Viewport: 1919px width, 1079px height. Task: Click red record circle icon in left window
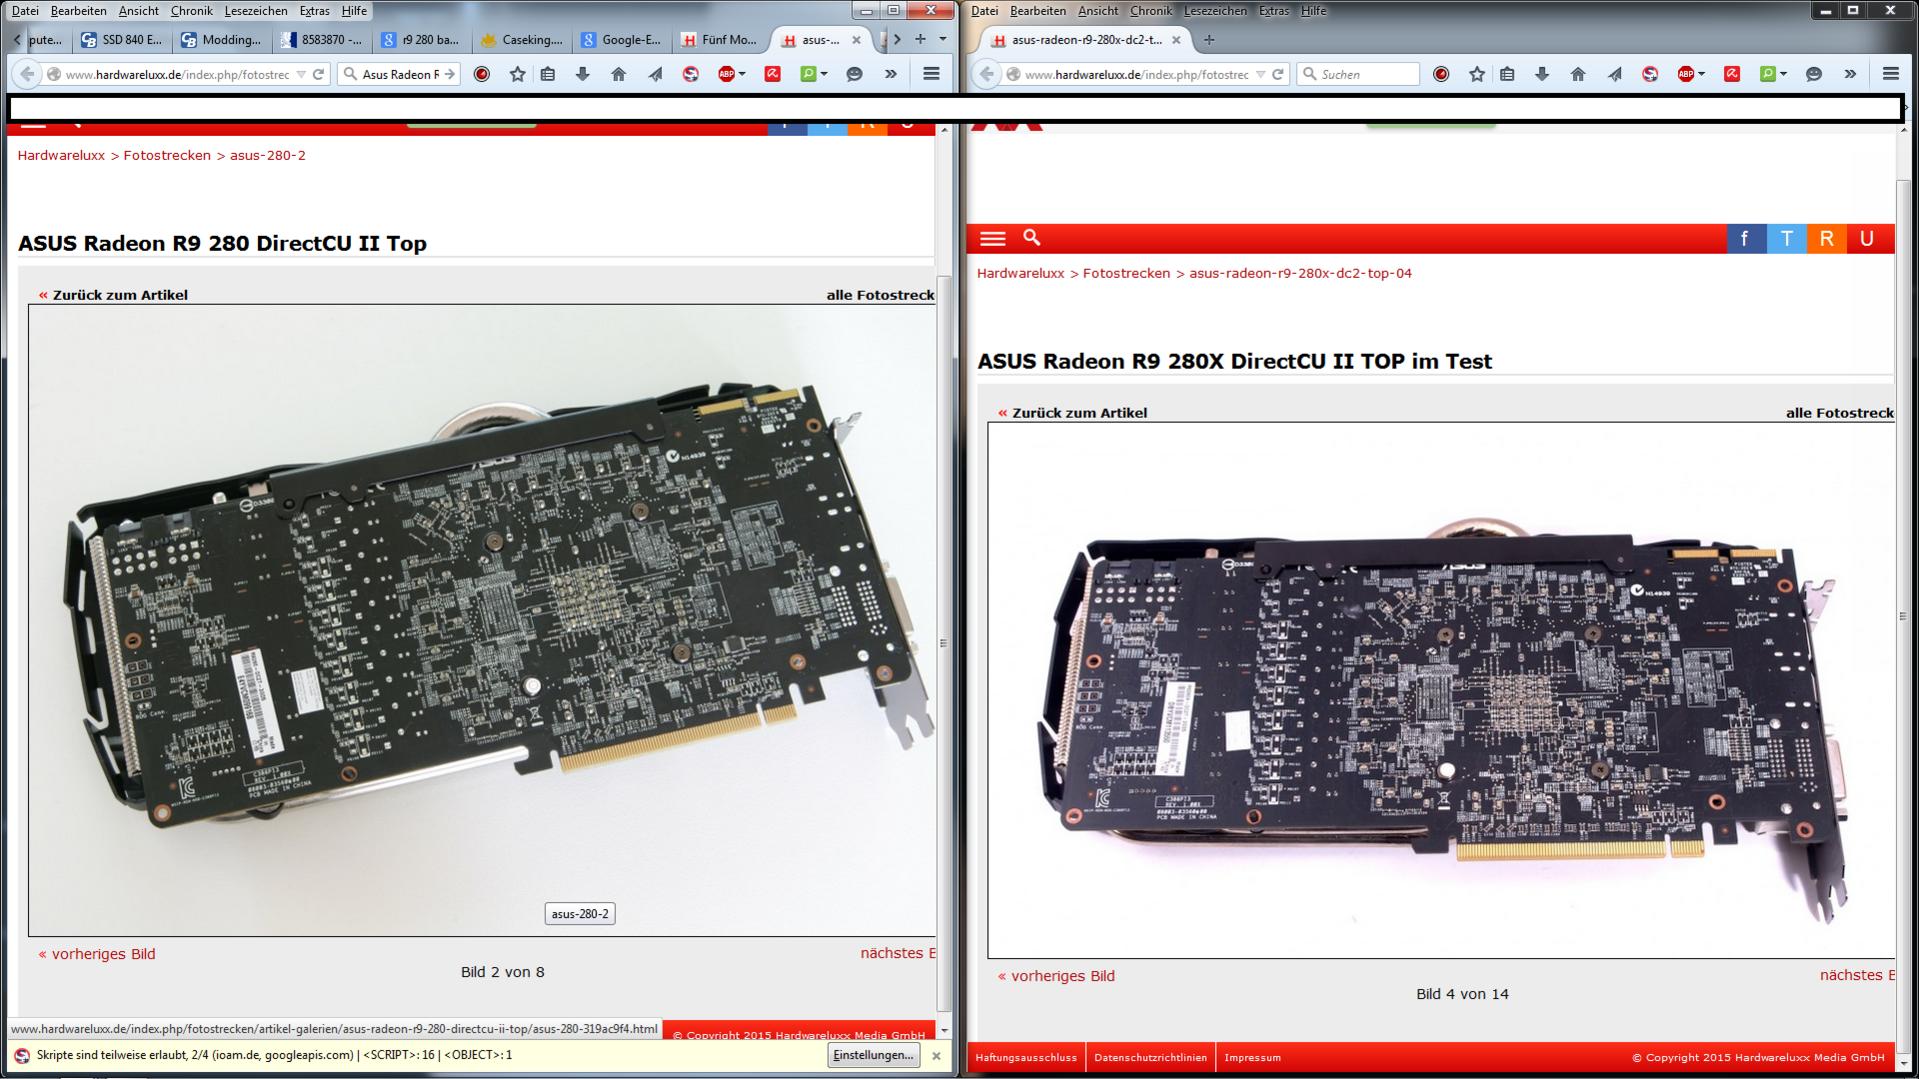[x=481, y=74]
